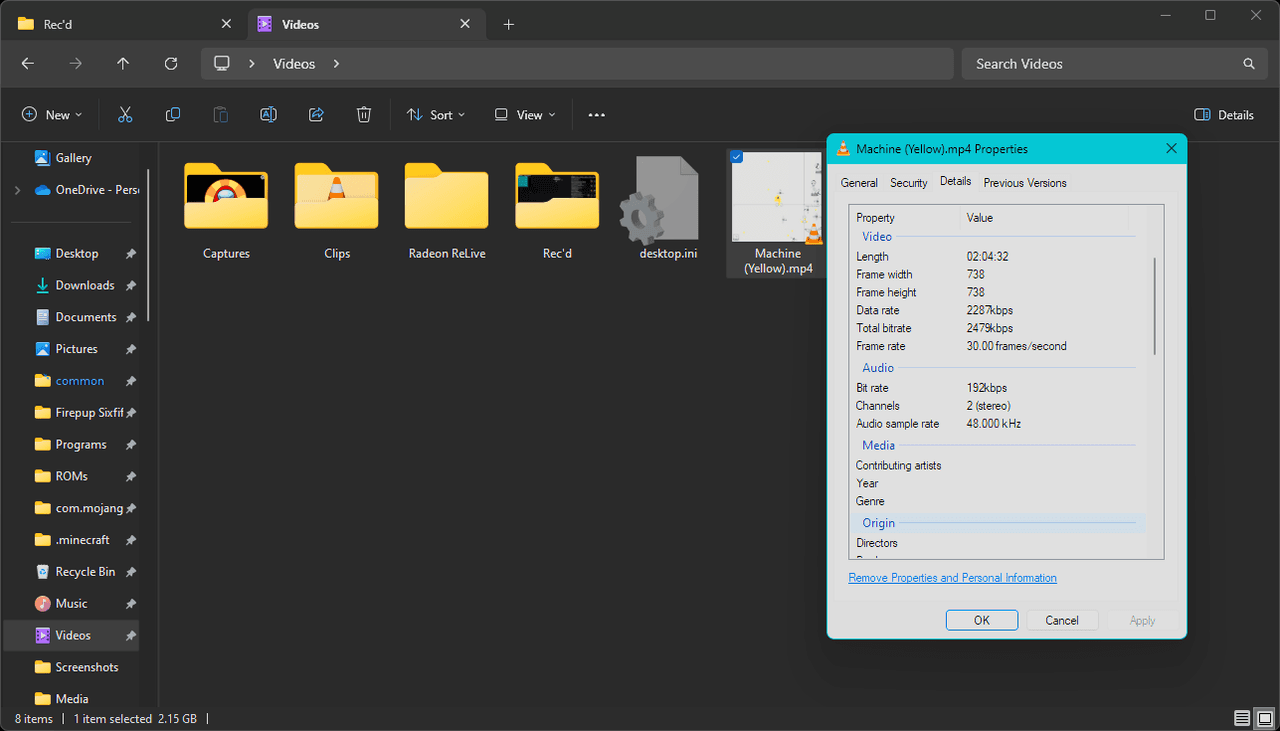Click the Delete trash icon
Viewport: 1280px width, 731px height.
click(x=364, y=115)
